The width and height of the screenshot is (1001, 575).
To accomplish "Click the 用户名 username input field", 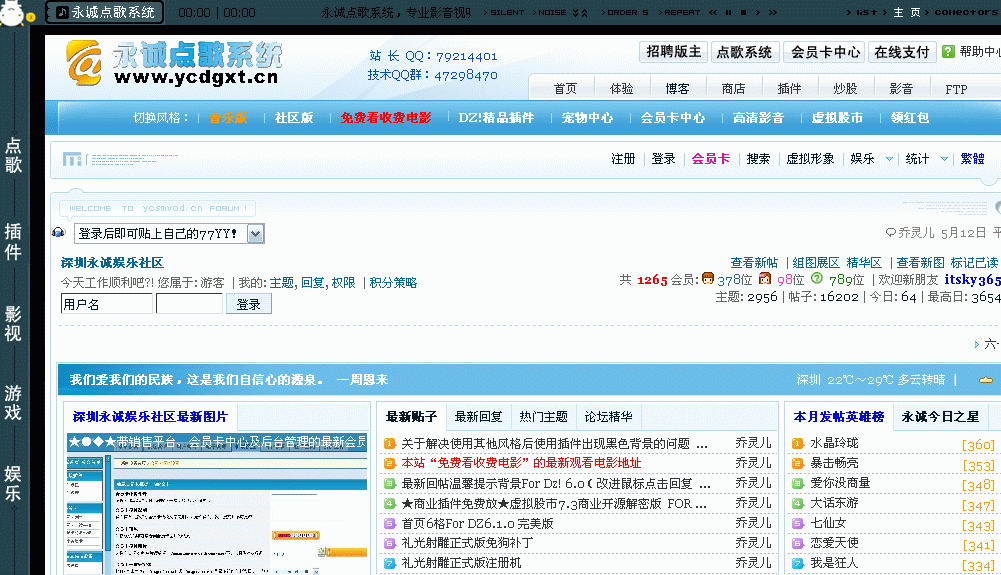I will point(106,304).
